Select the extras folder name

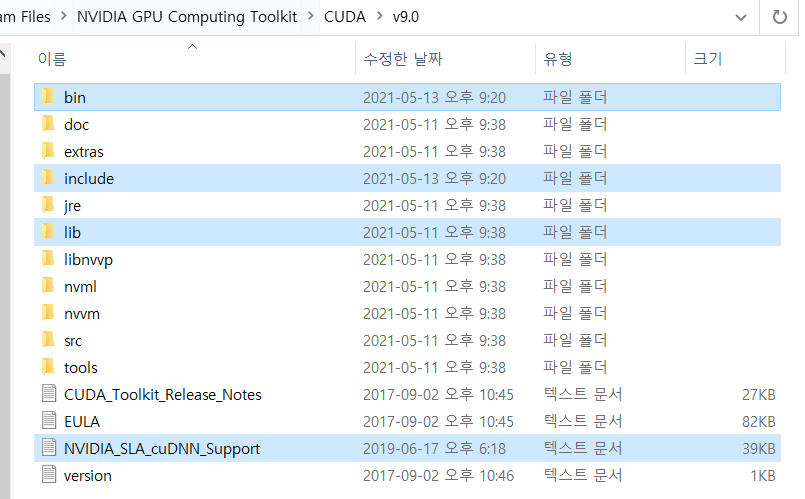pos(84,152)
